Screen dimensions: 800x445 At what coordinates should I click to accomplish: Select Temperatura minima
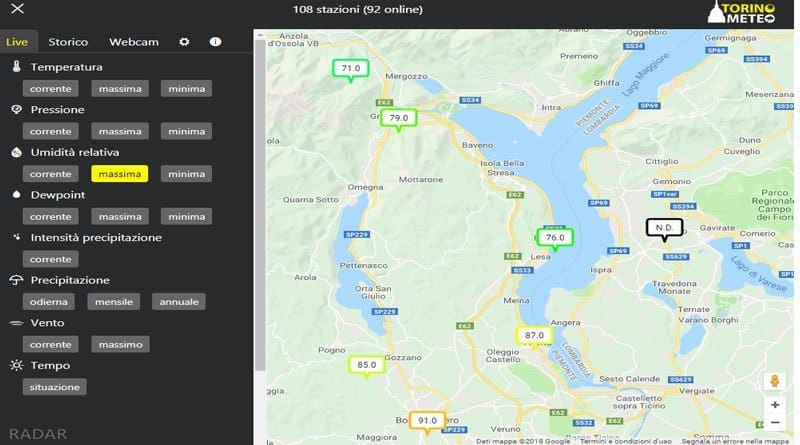187,88
